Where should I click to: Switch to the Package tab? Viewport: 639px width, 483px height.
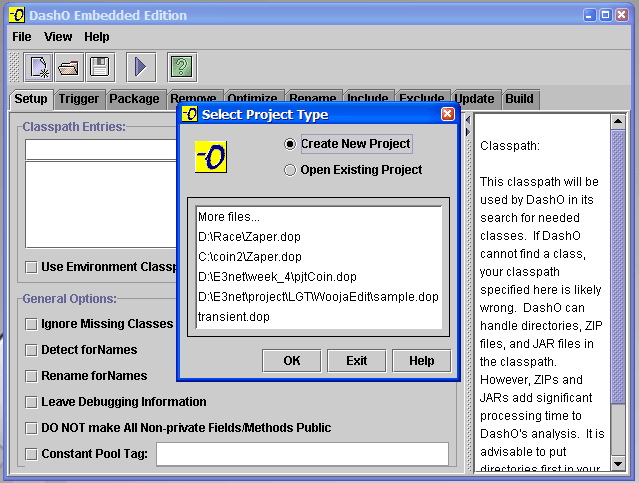coord(134,99)
